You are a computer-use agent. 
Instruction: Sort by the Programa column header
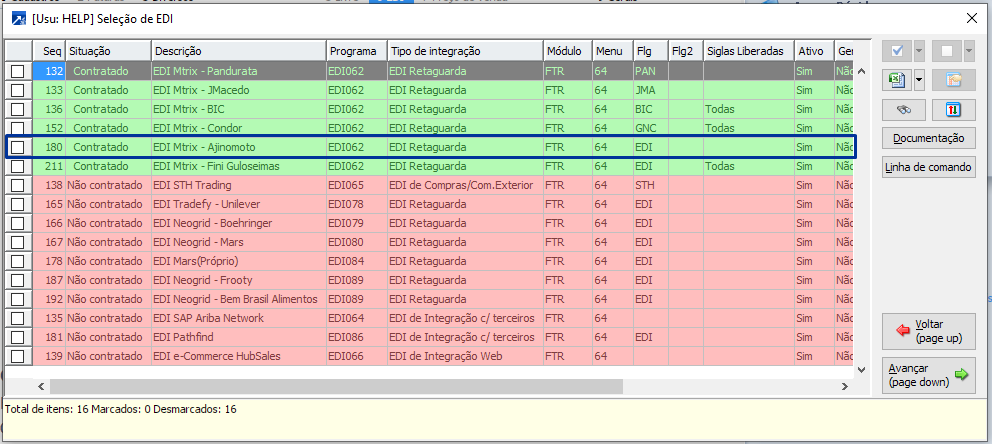[x=357, y=51]
